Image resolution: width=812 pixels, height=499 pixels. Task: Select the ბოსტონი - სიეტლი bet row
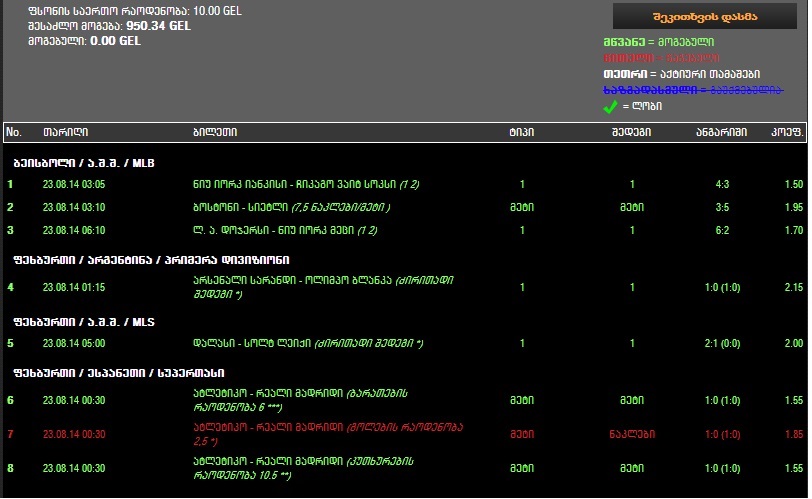point(405,208)
